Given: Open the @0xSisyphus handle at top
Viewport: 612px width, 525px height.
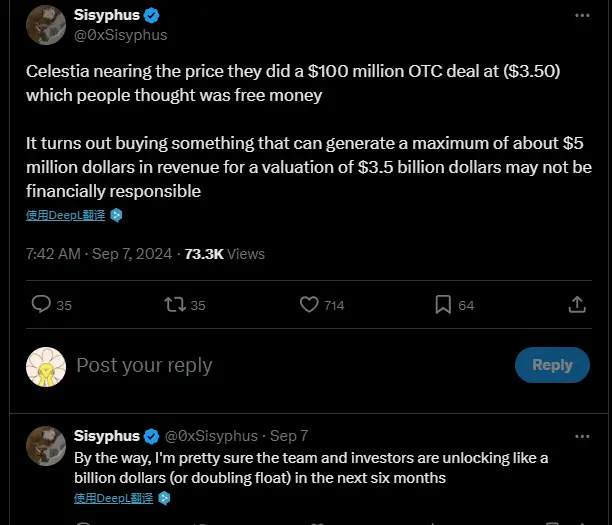Looking at the screenshot, I should [x=120, y=35].
